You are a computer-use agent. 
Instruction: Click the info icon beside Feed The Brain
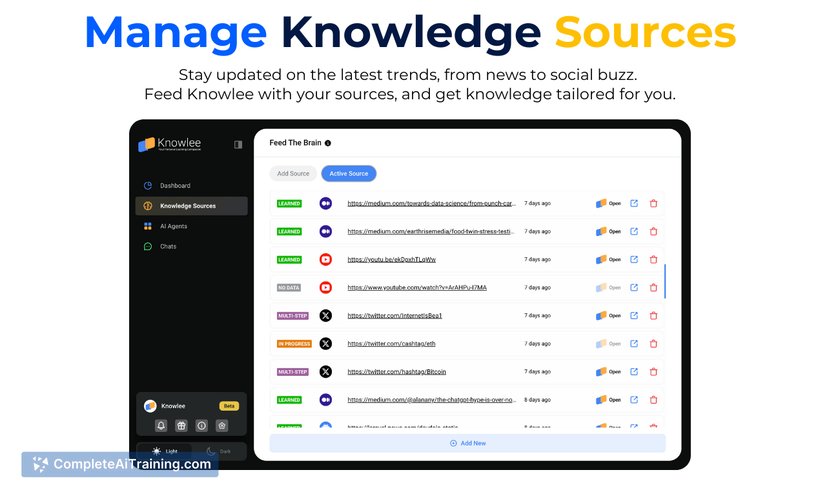(328, 143)
